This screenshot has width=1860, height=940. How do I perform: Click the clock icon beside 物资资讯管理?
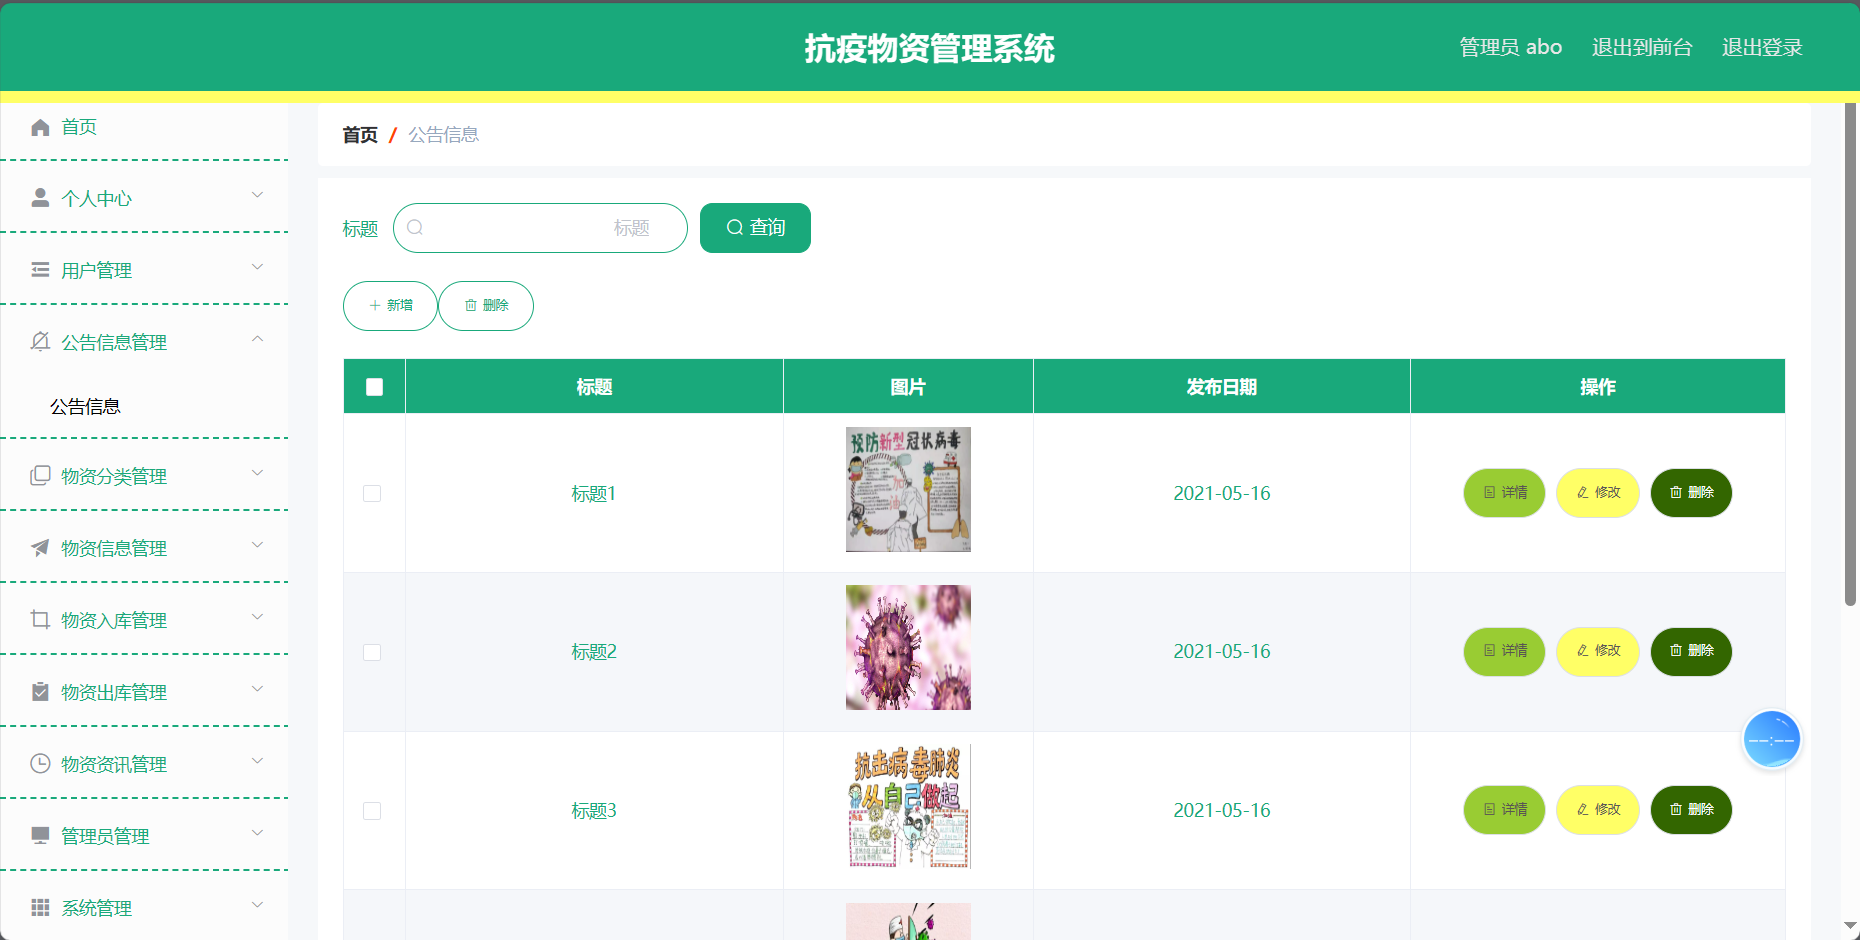click(x=40, y=764)
